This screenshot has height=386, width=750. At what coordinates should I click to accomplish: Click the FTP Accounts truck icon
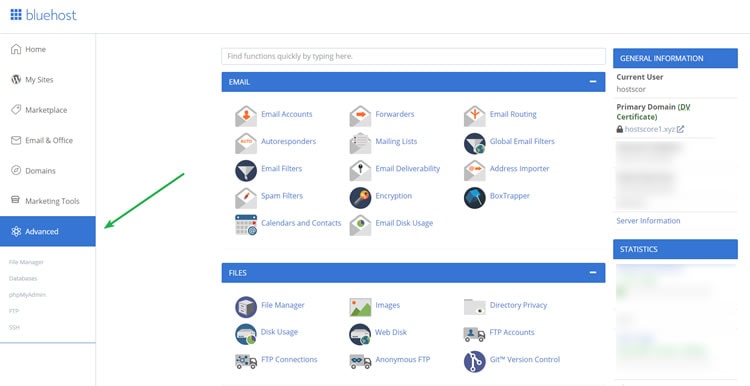pyautogui.click(x=474, y=334)
